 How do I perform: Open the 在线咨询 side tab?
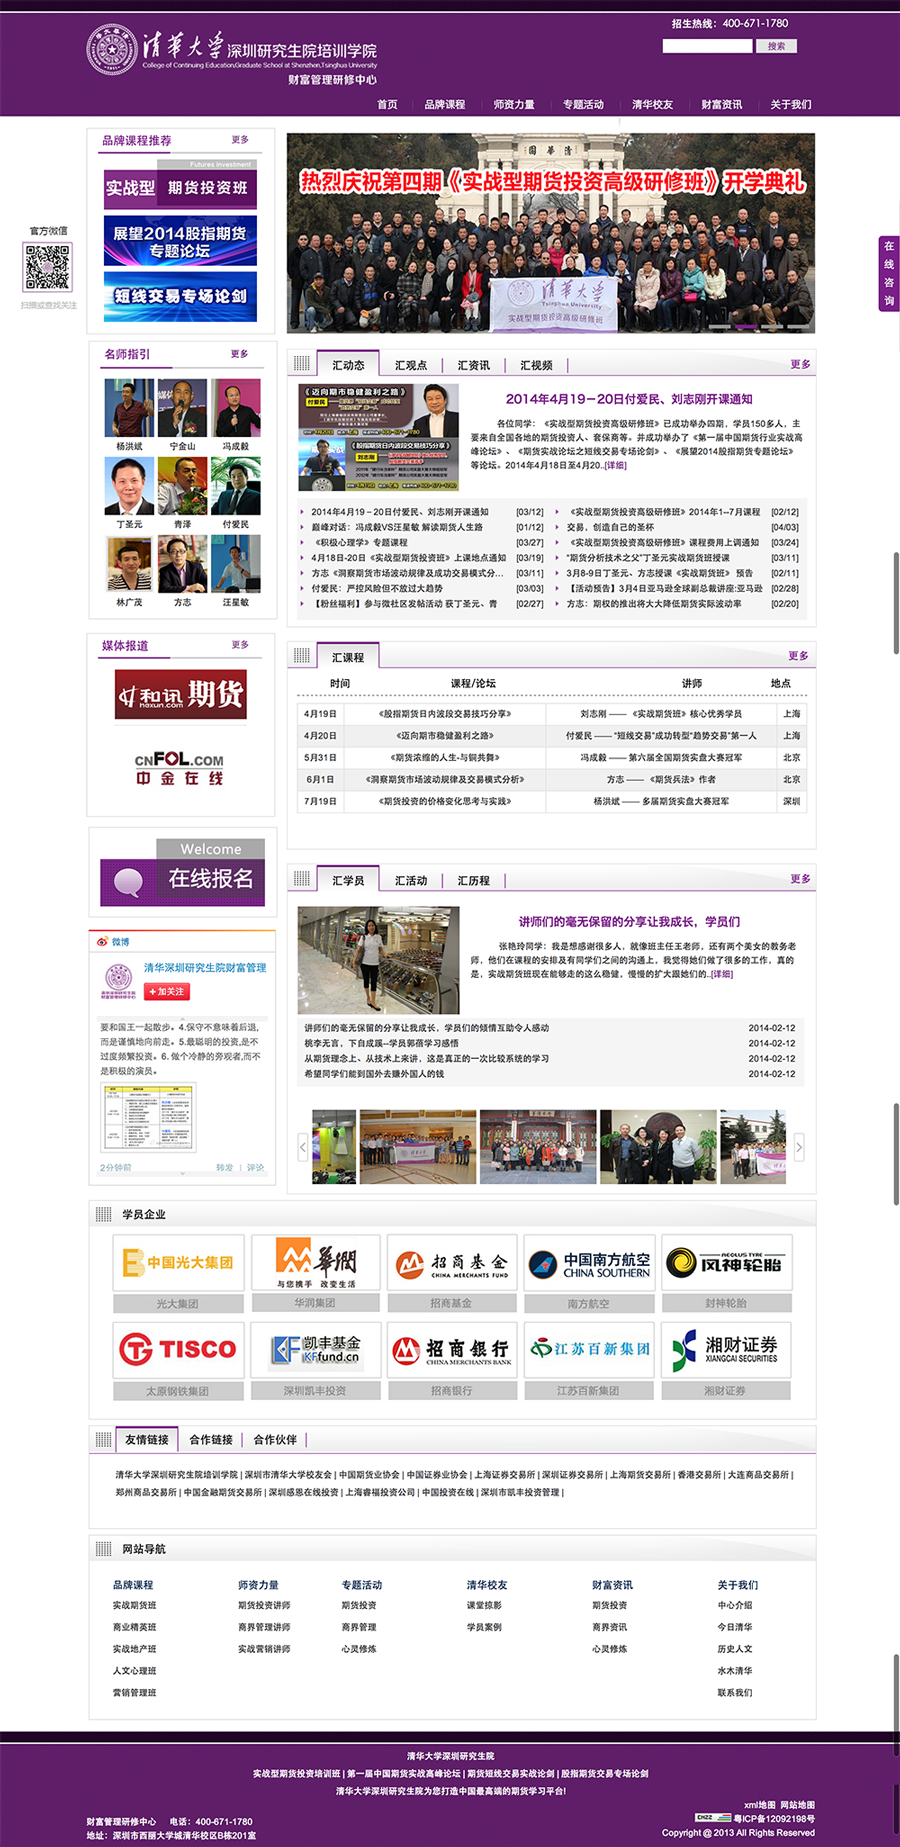888,273
